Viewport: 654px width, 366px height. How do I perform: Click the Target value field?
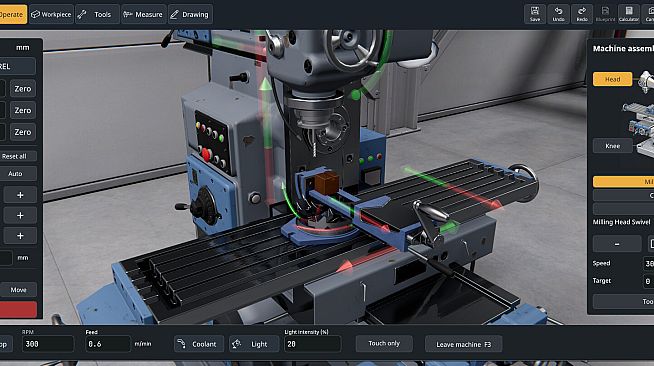click(x=649, y=281)
